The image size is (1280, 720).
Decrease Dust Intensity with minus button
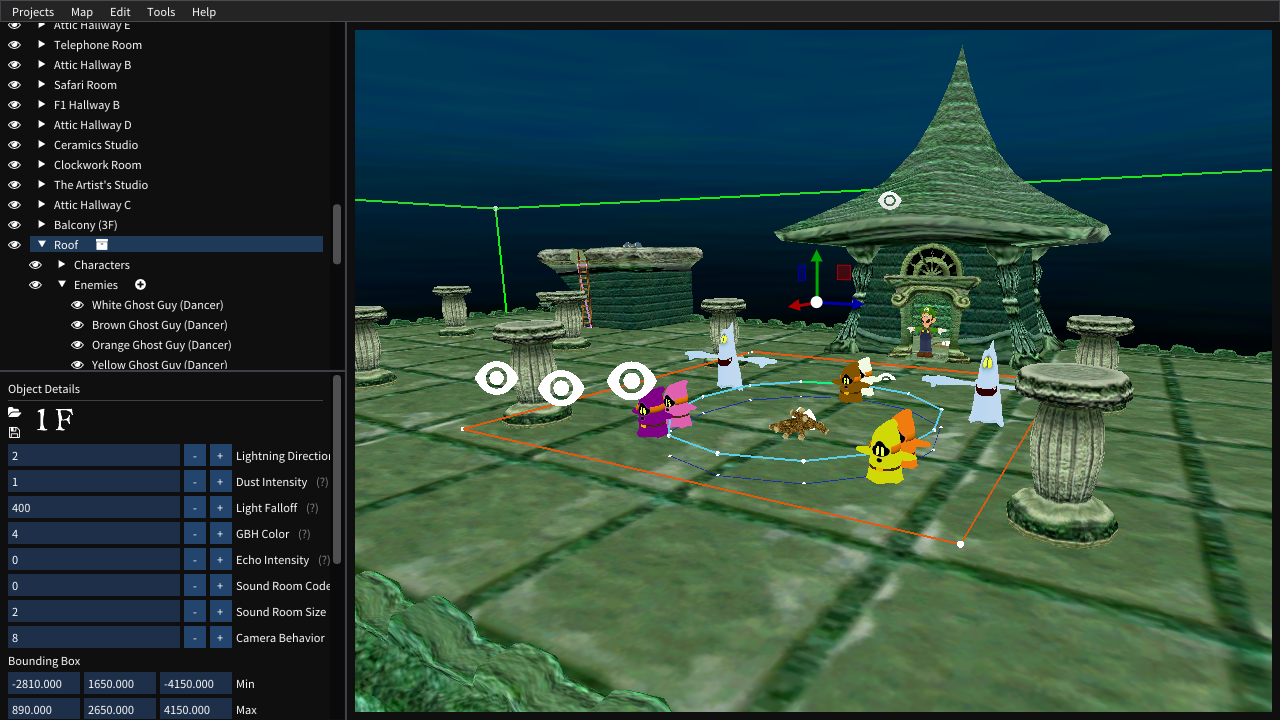195,482
